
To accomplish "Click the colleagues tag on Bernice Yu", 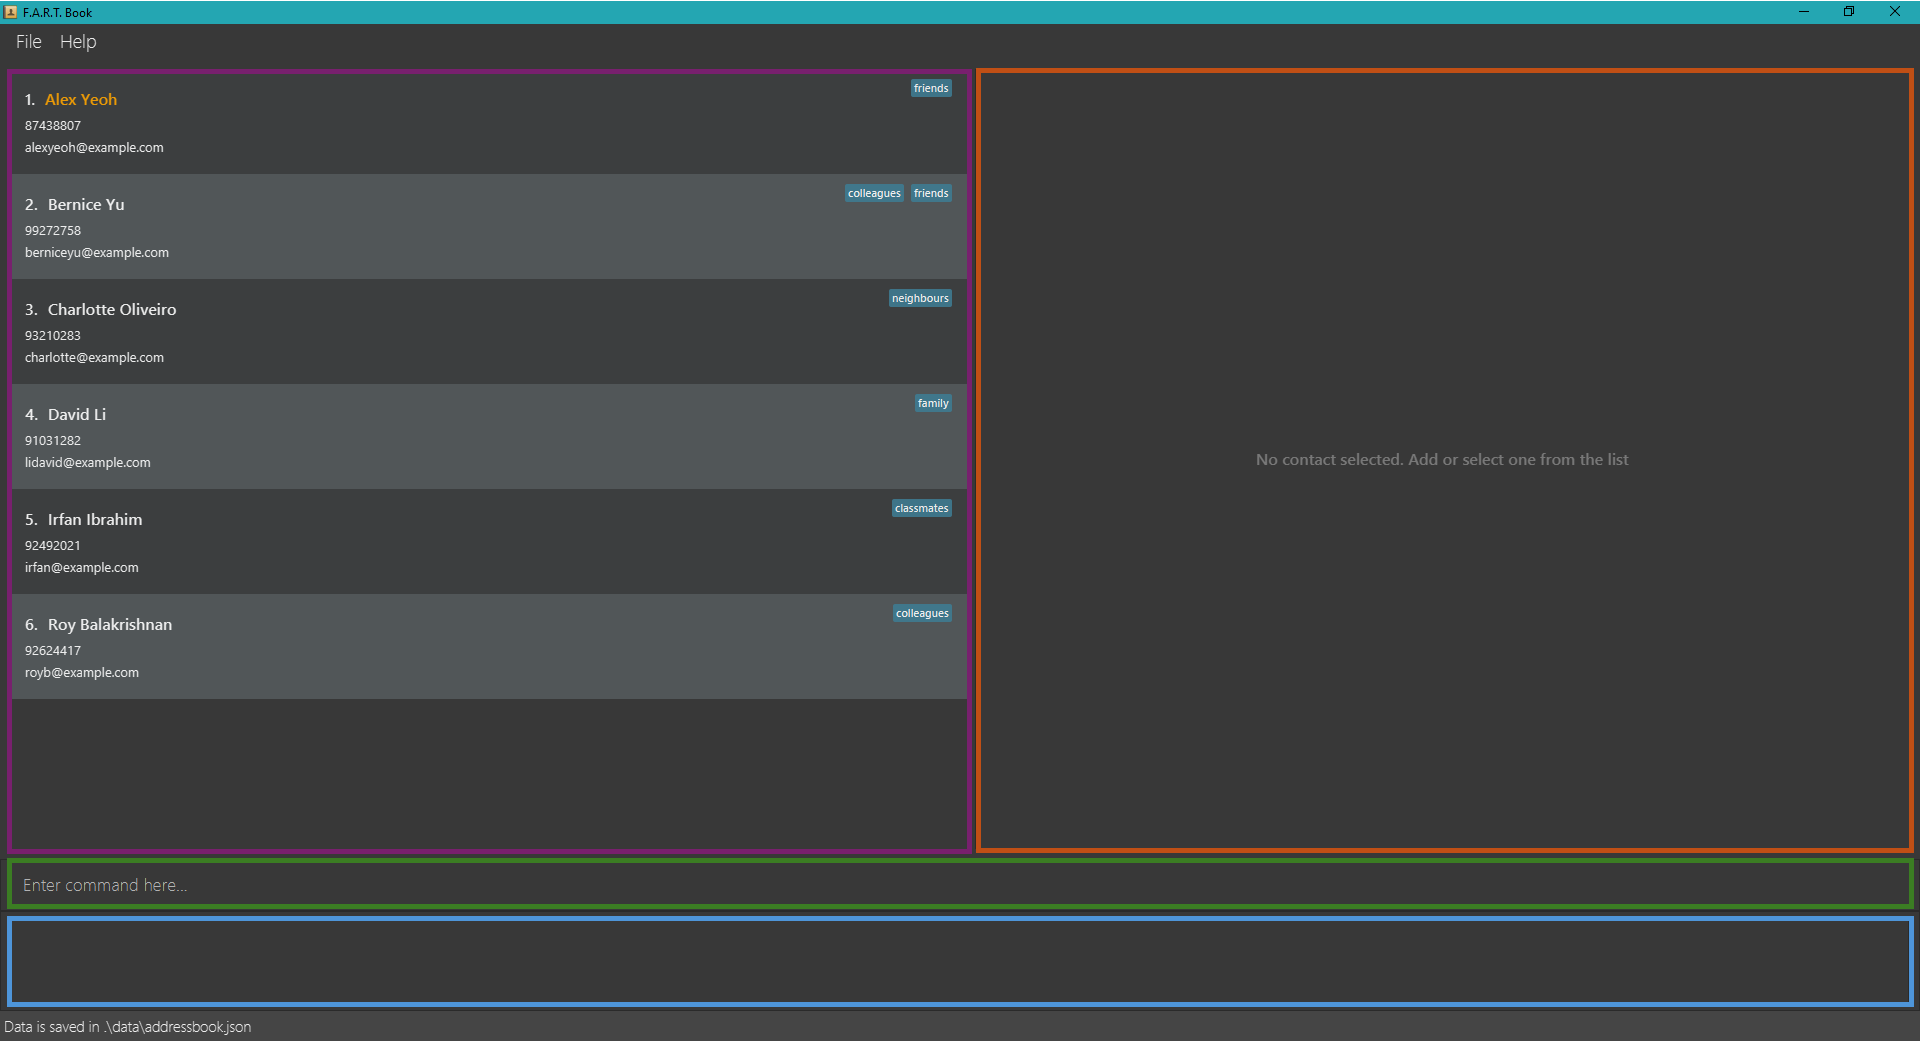I will click(874, 193).
